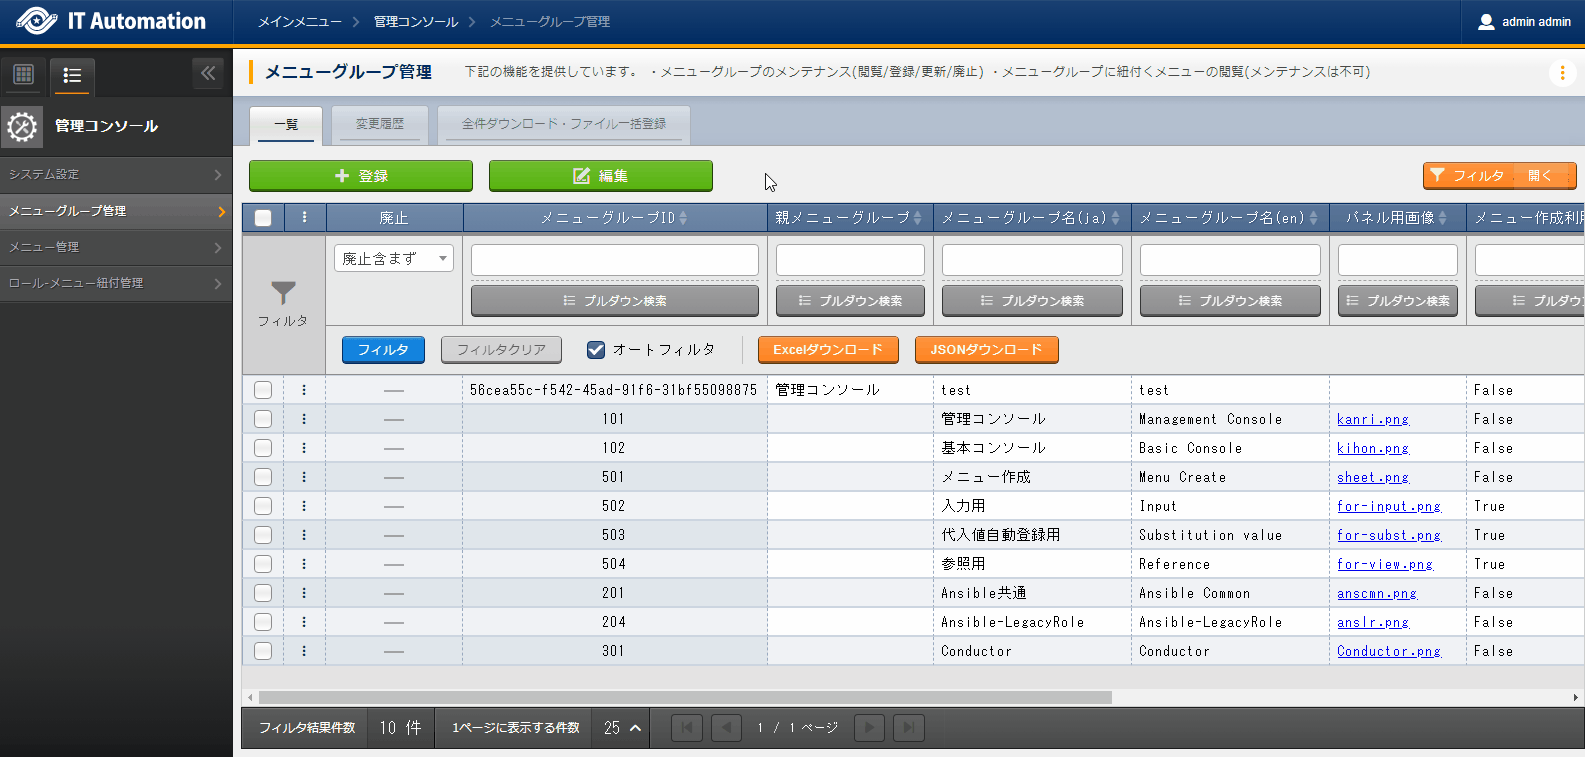Switch to the 変更履歴 tab
The image size is (1585, 757).
(380, 124)
